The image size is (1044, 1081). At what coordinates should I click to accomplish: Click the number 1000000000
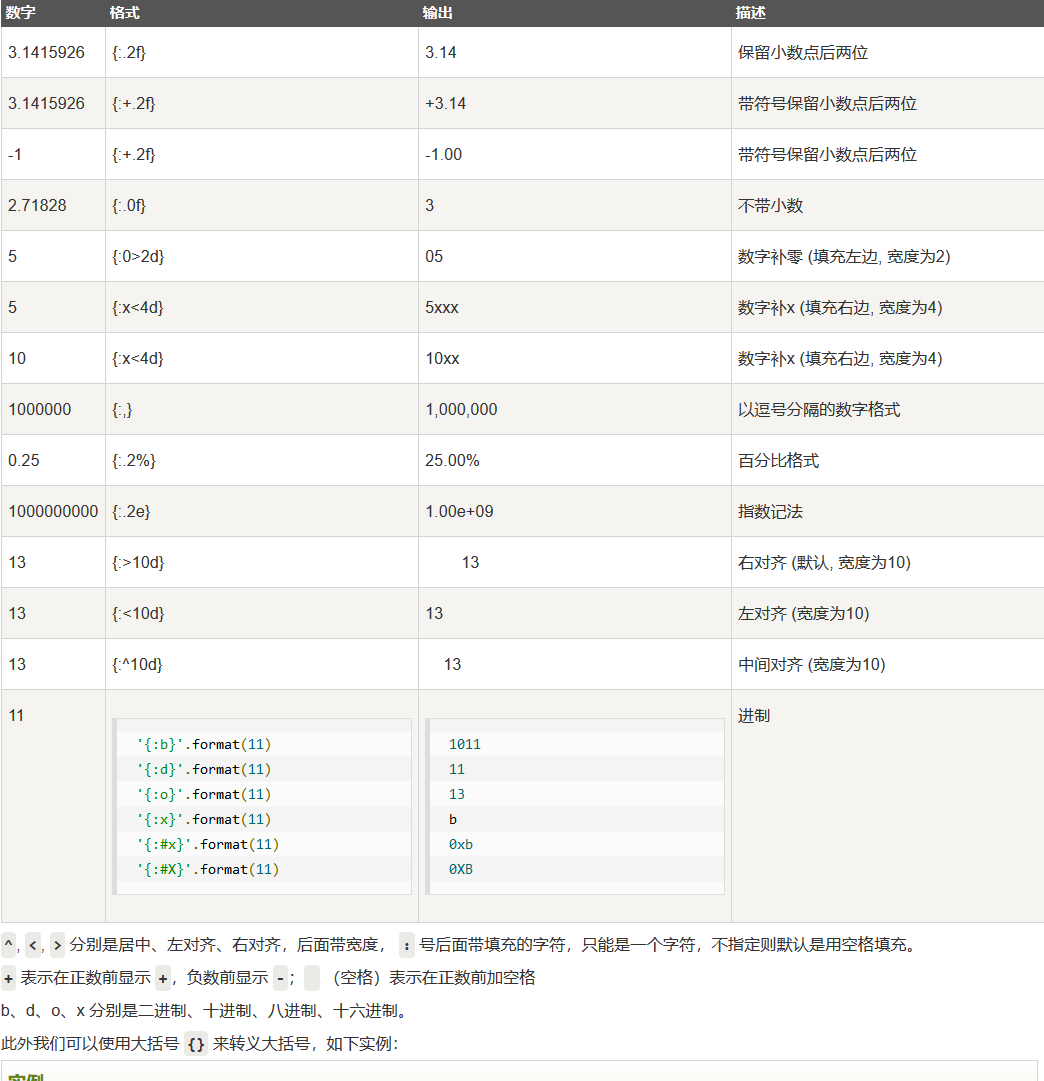click(53, 512)
